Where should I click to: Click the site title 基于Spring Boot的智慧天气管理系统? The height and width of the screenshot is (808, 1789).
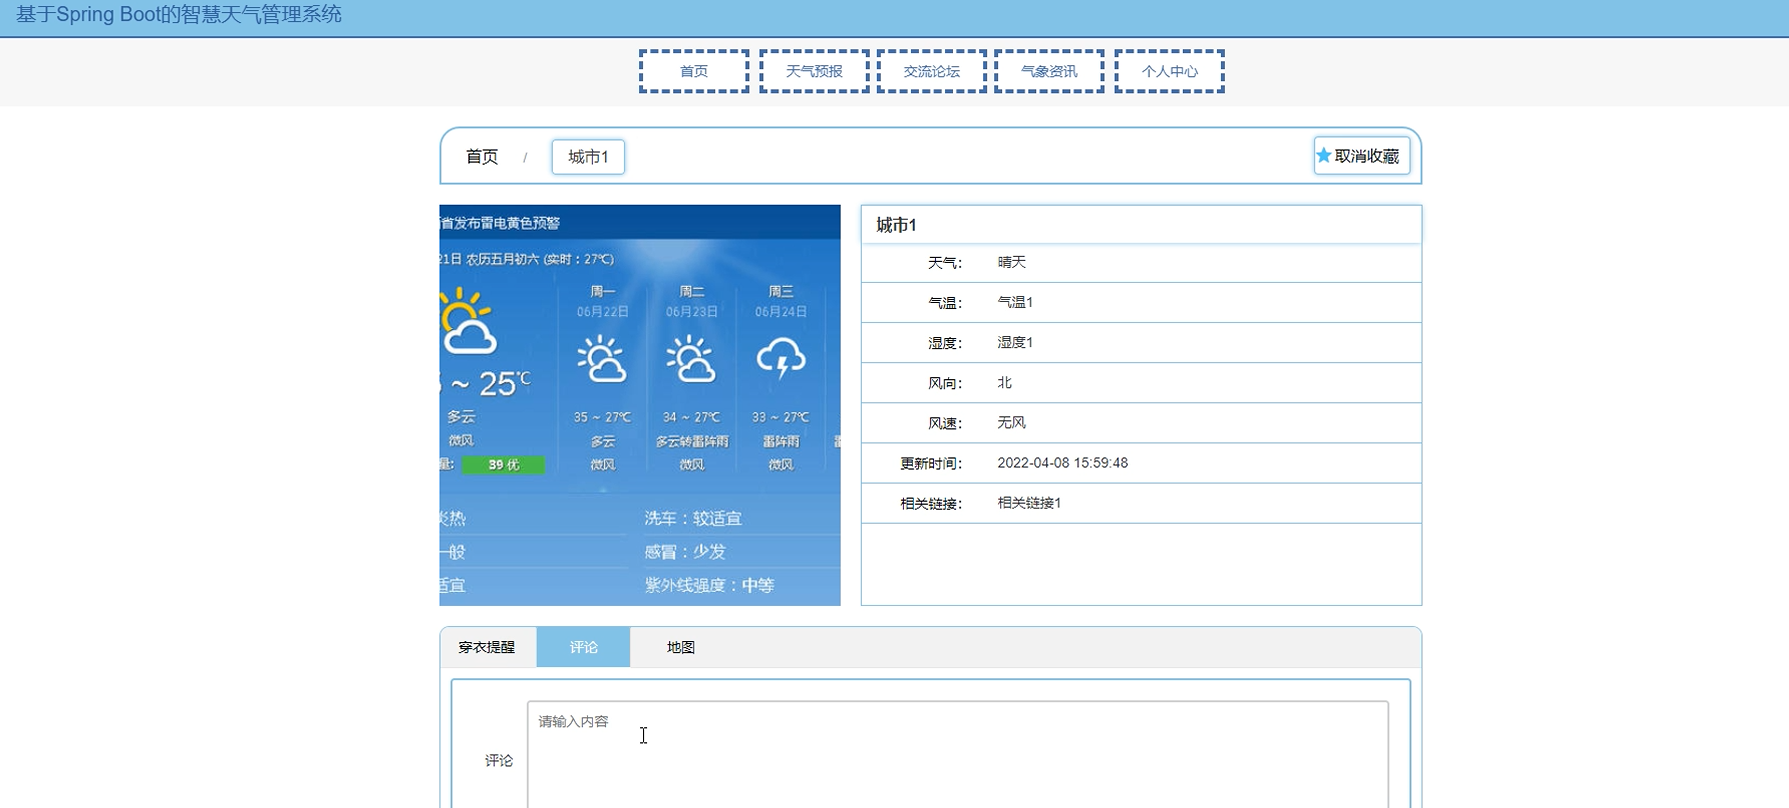pyautogui.click(x=179, y=15)
